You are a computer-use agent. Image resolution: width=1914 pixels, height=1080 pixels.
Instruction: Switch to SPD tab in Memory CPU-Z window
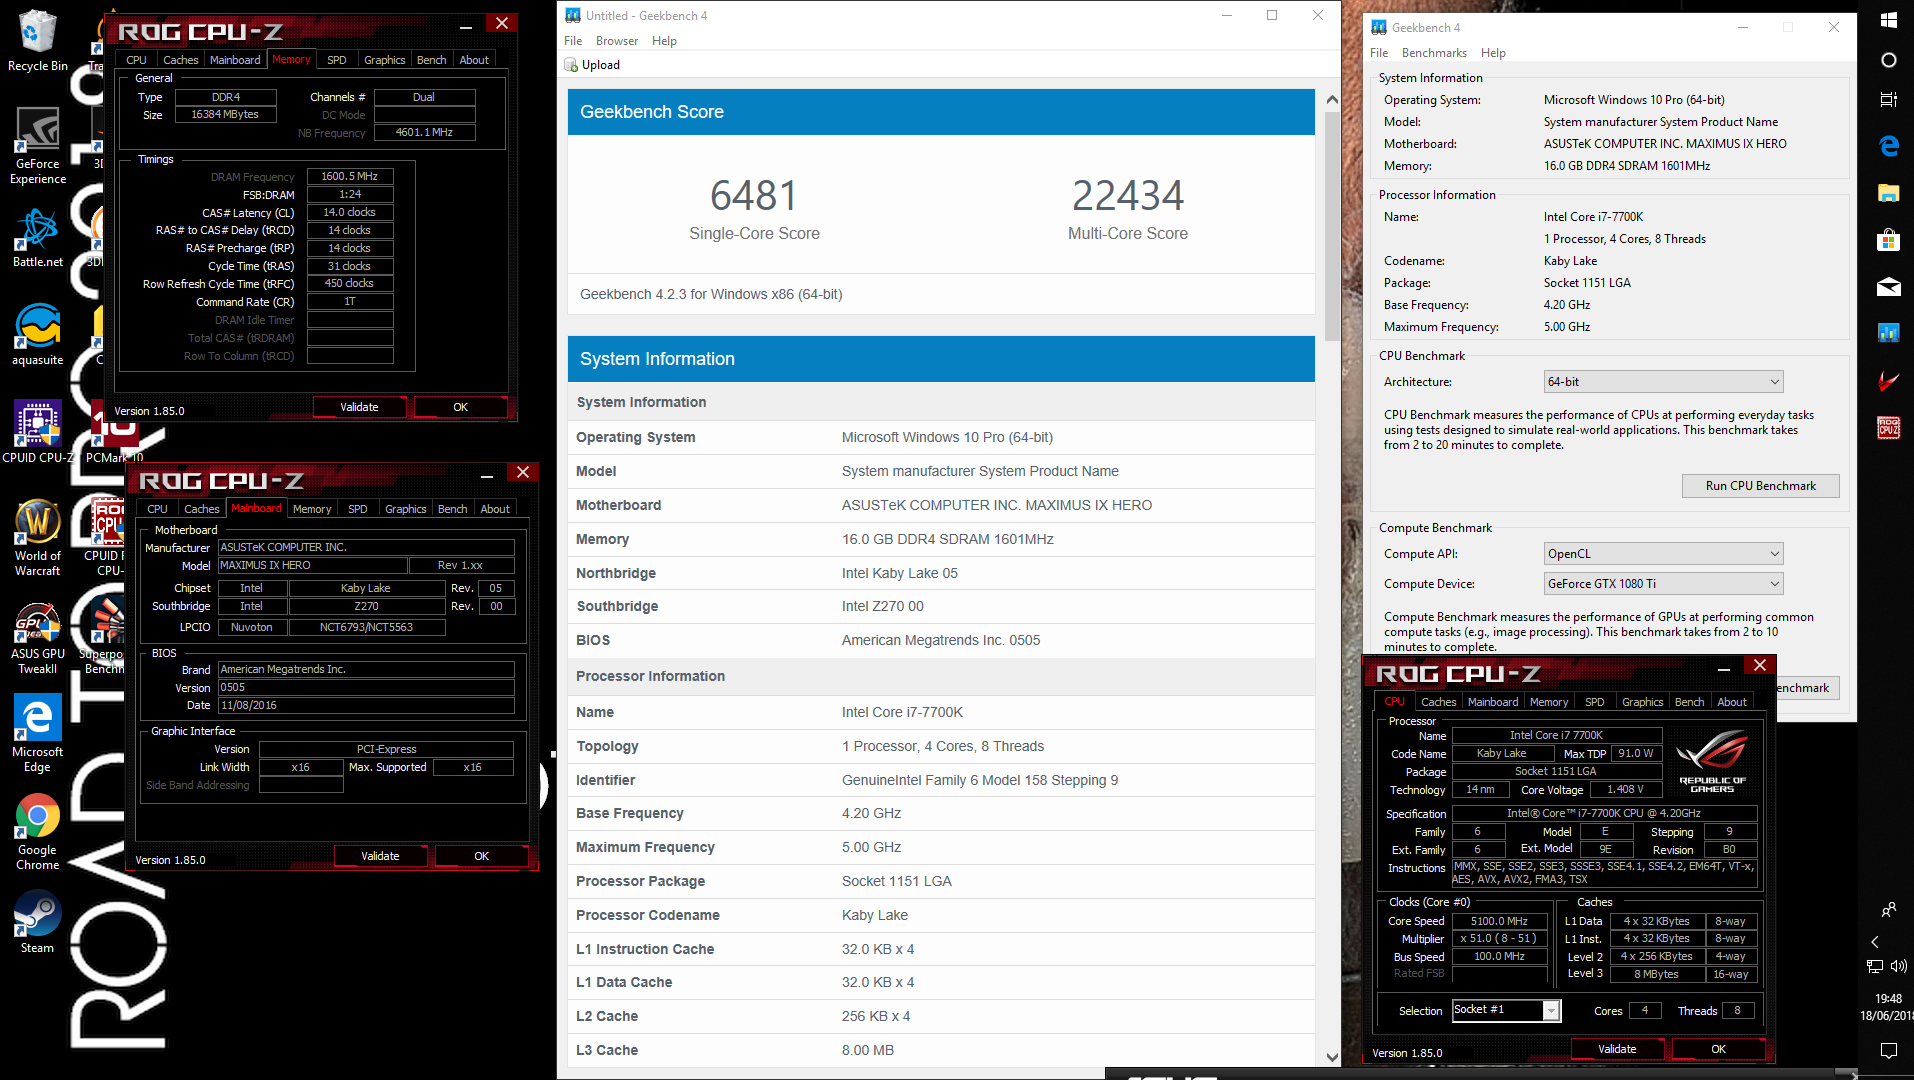pos(337,60)
